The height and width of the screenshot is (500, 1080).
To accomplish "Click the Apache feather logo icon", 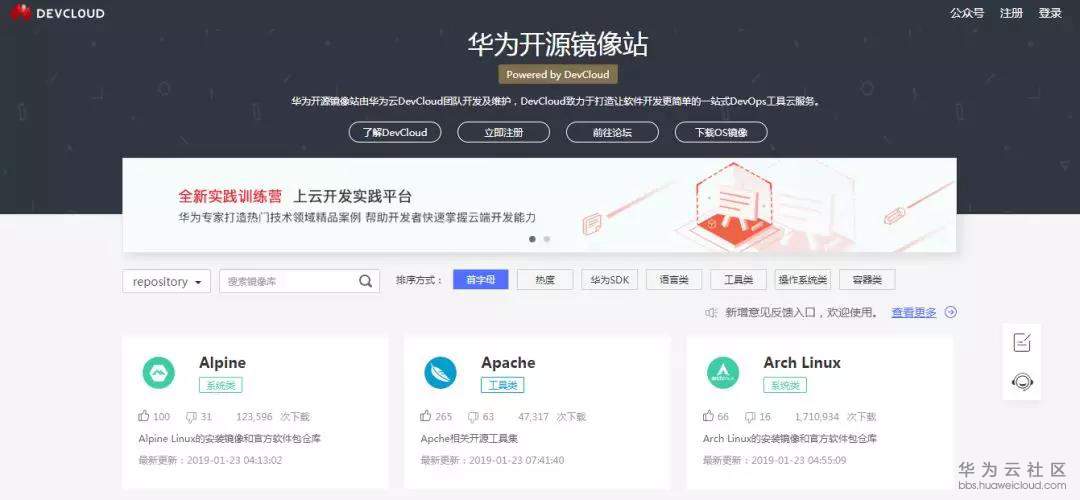I will (x=441, y=373).
